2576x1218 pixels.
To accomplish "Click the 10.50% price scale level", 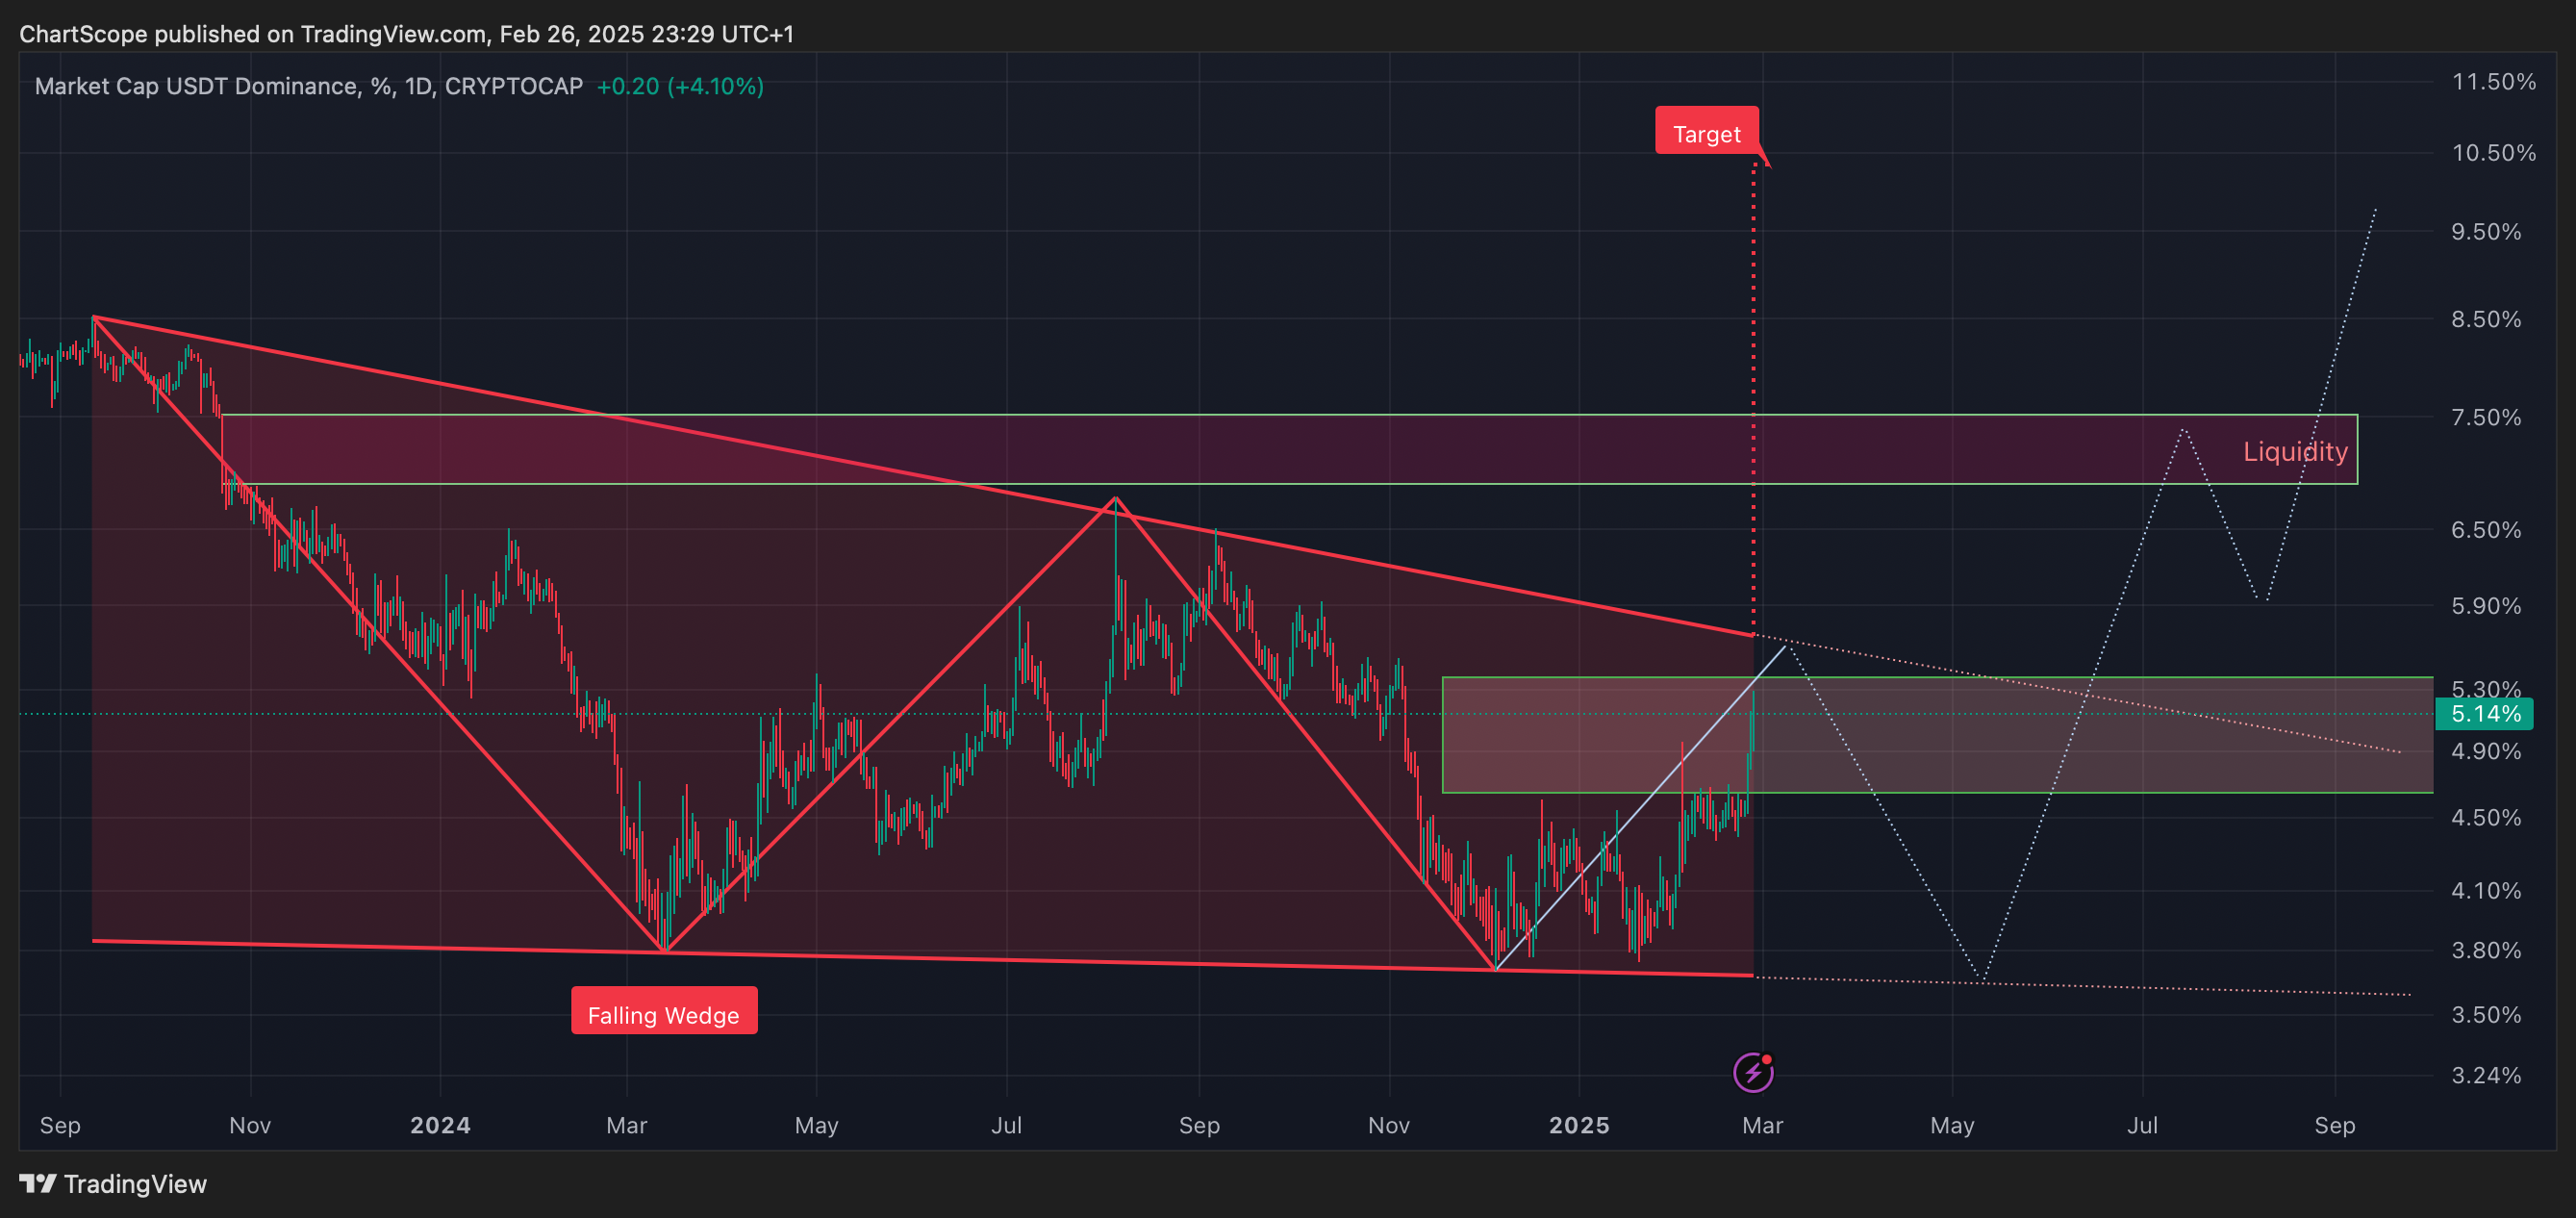I will (2492, 153).
